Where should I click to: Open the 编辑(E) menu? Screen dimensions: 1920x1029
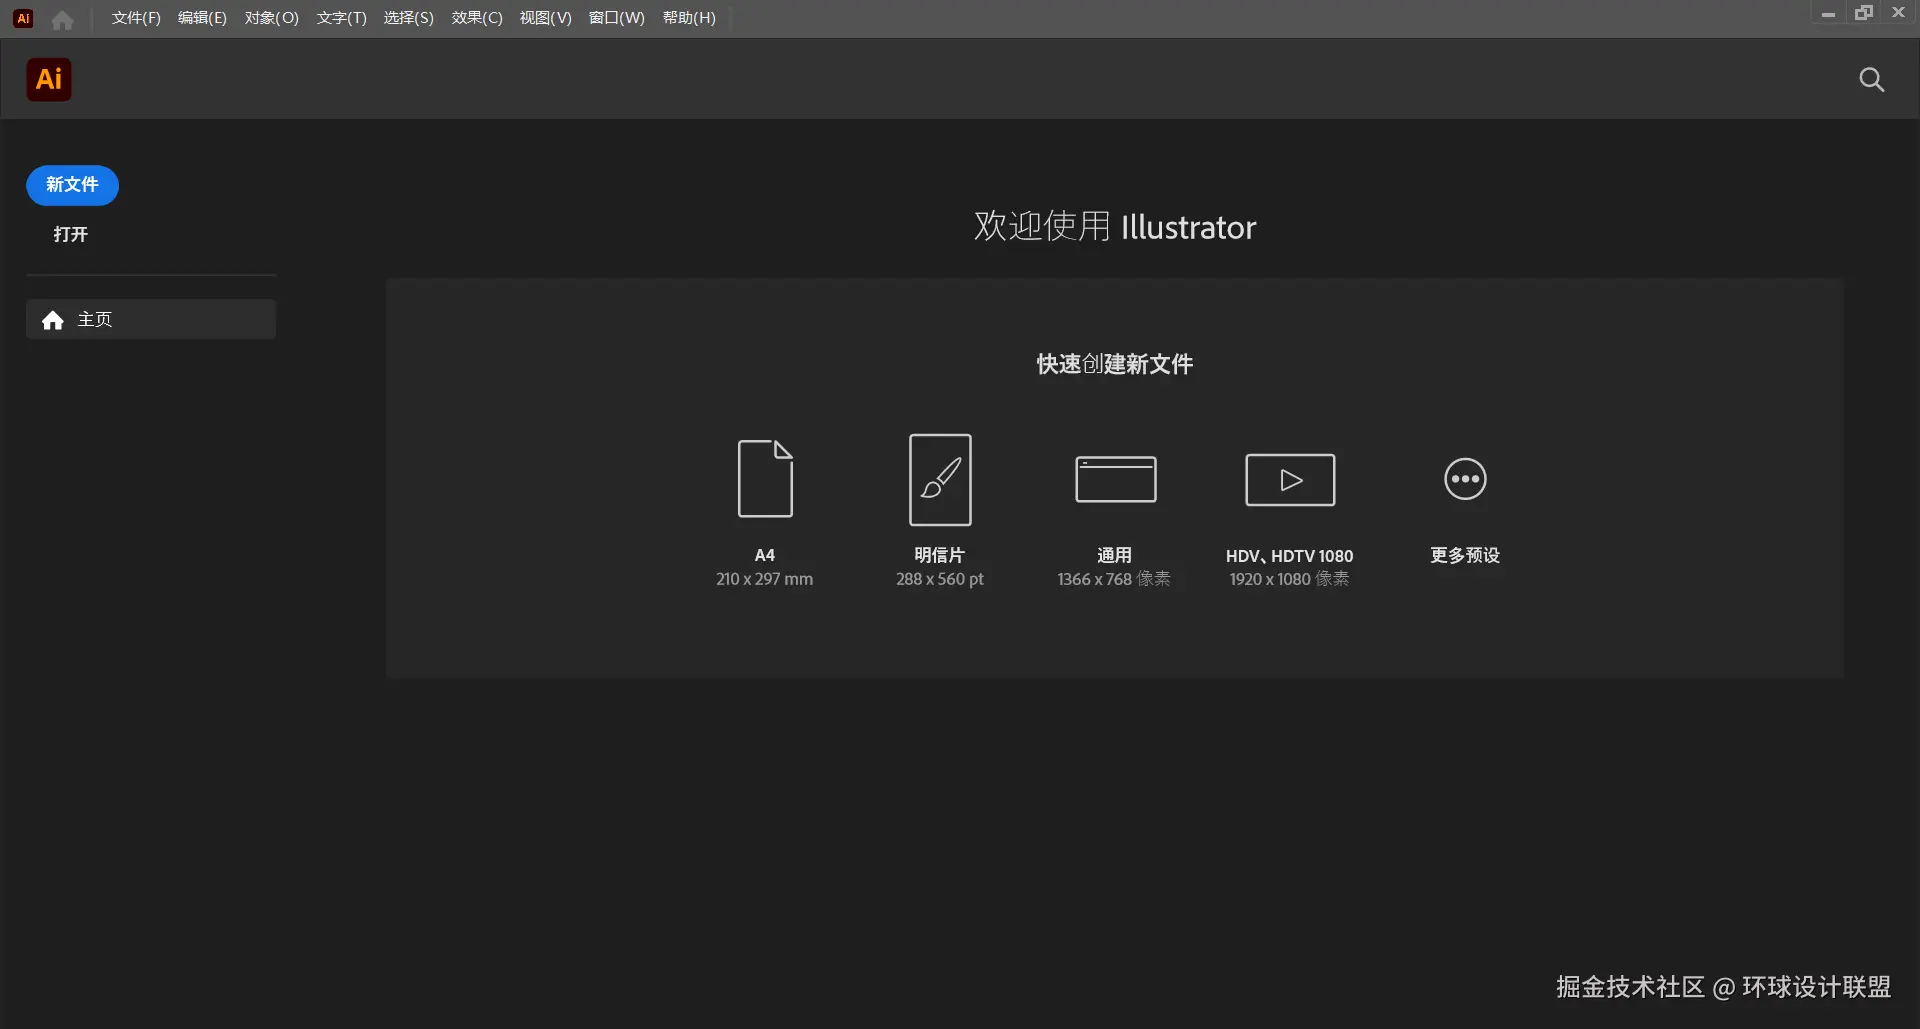click(x=202, y=18)
